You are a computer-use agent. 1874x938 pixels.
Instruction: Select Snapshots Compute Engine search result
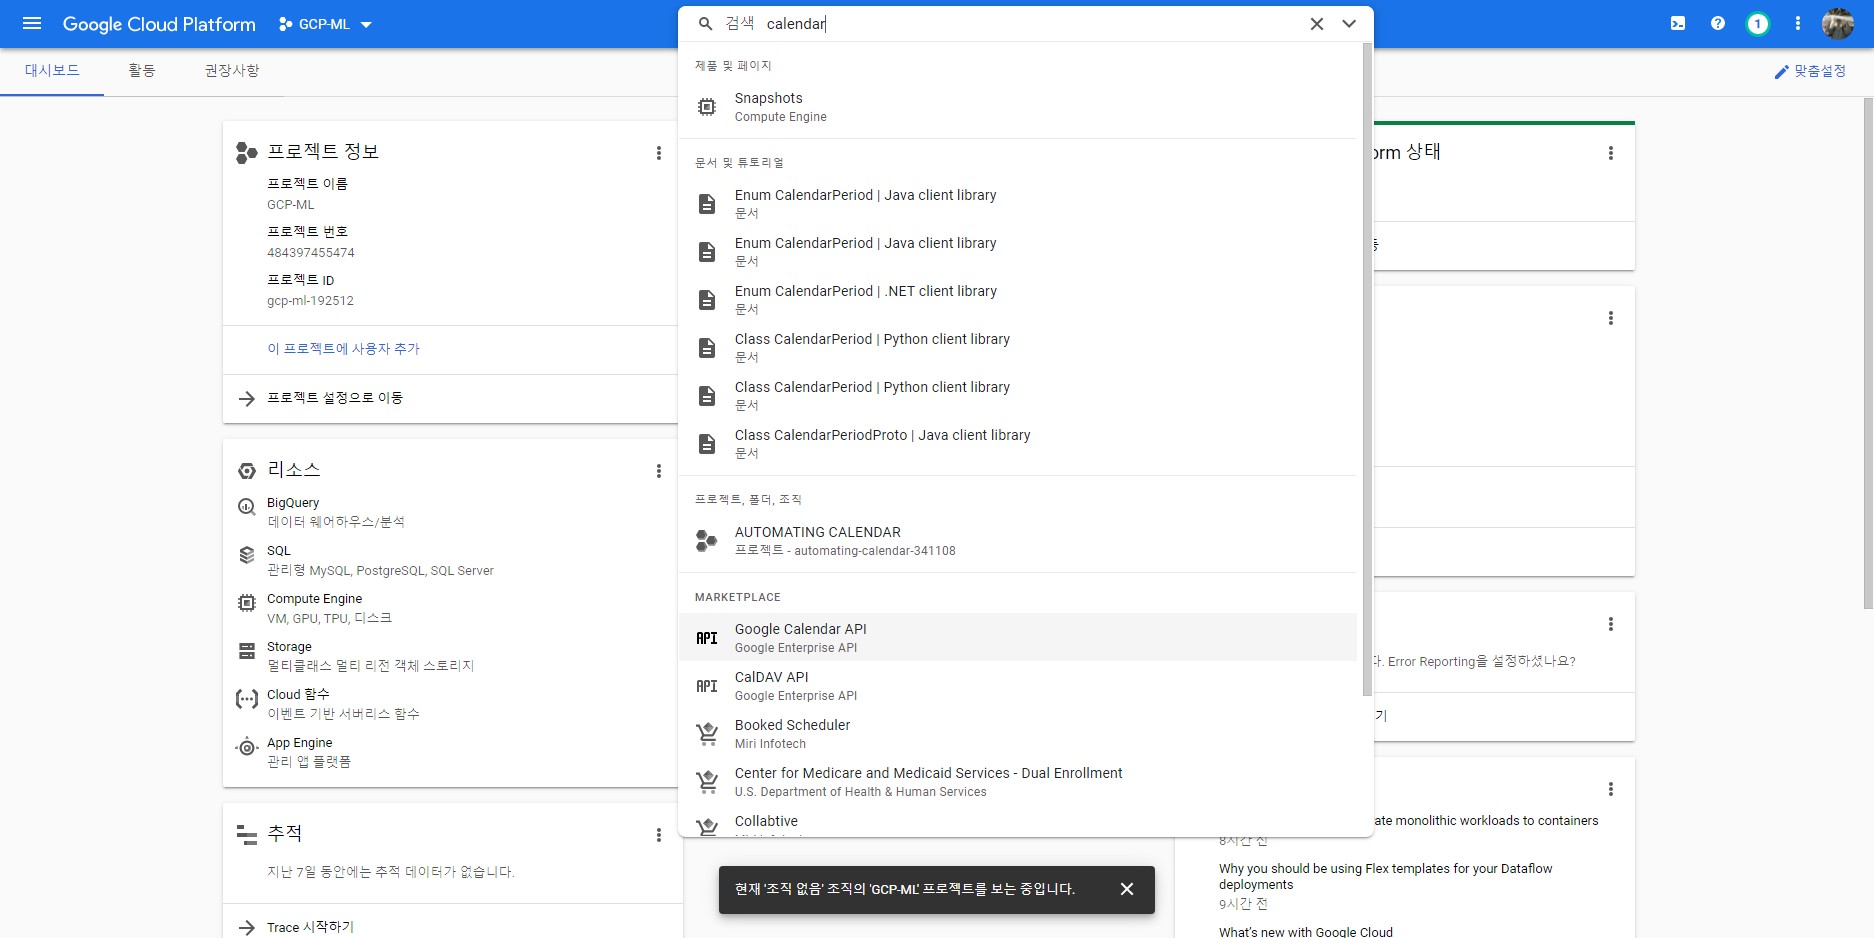[1018, 107]
